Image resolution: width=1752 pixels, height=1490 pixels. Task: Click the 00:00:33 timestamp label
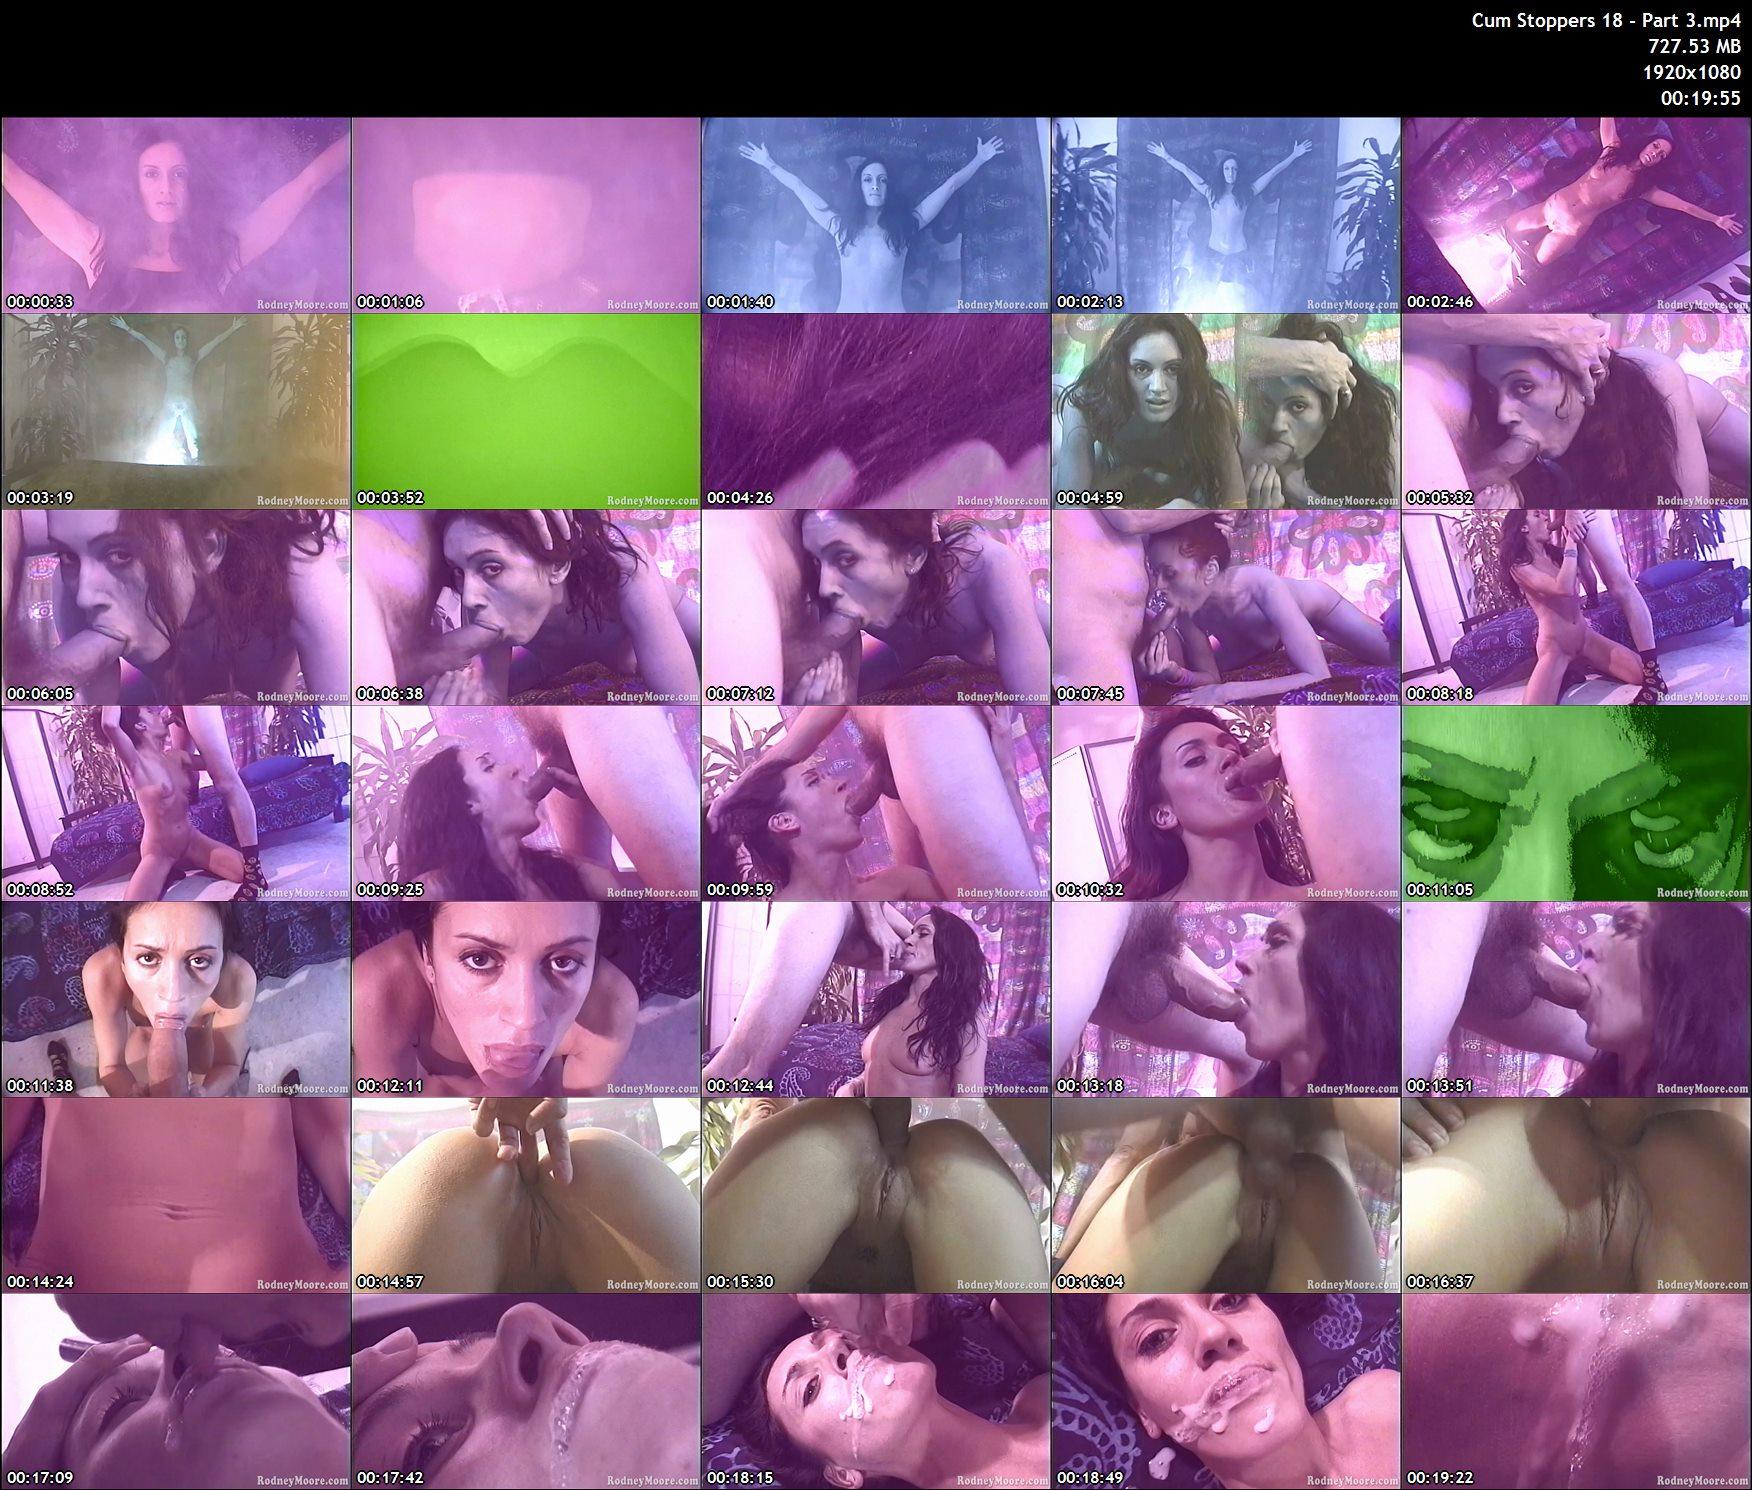click(x=40, y=302)
